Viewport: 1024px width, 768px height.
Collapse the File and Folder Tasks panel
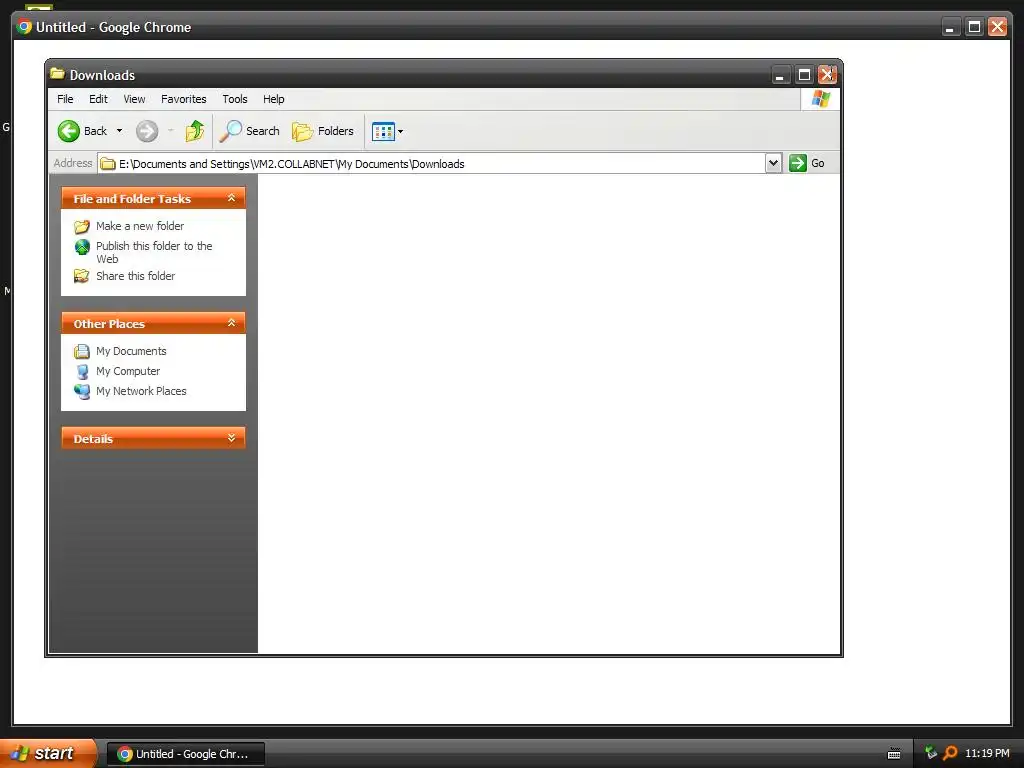(231, 198)
